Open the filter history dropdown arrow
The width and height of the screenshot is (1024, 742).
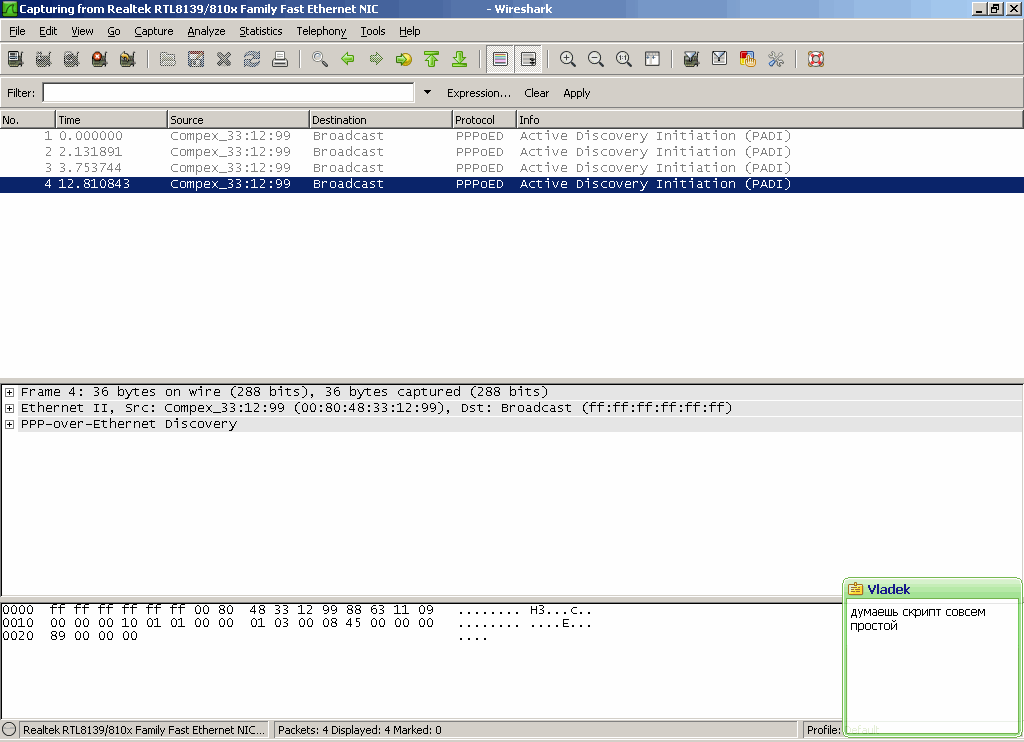pos(427,93)
